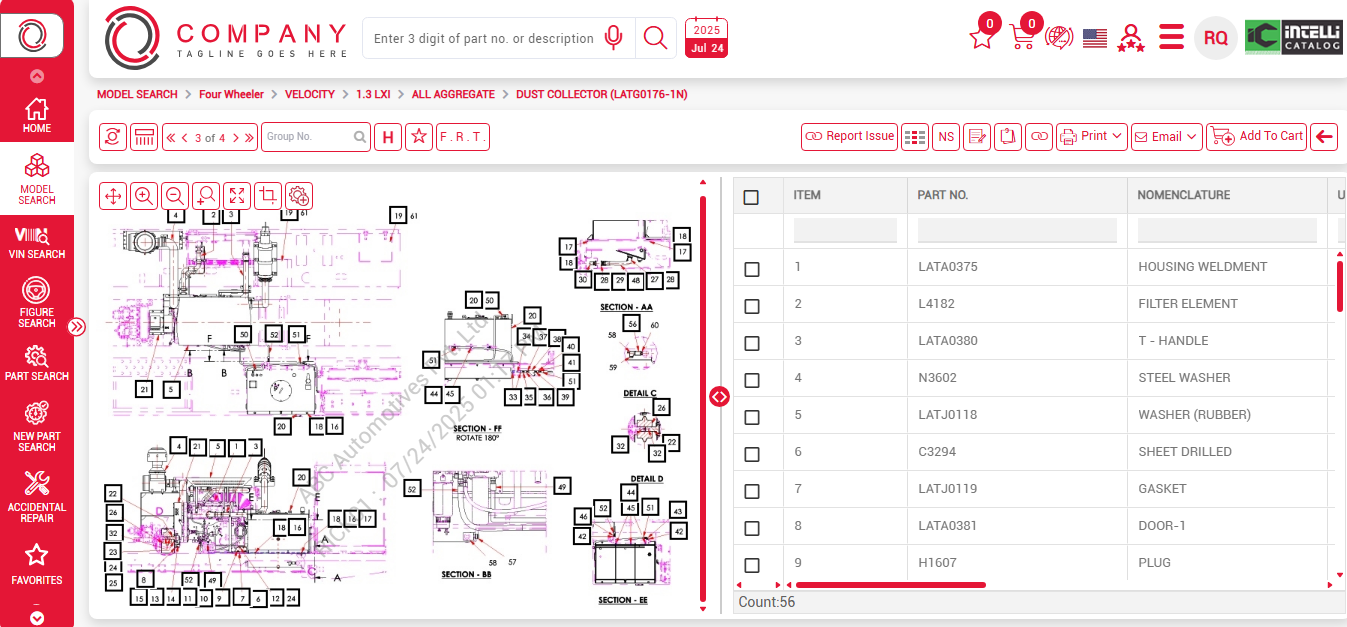
Task: Activate the pan/move diagram tool
Action: point(113,196)
